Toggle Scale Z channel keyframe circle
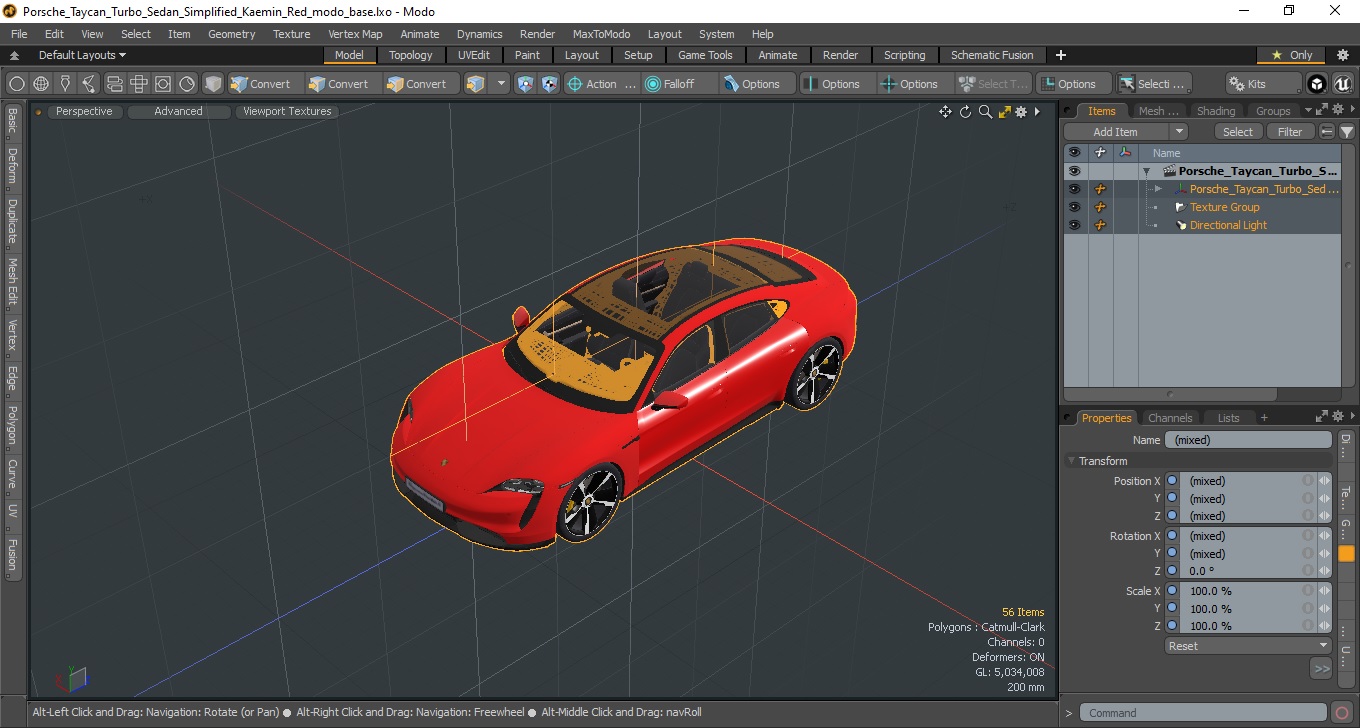The image size is (1360, 728). pos(1172,626)
